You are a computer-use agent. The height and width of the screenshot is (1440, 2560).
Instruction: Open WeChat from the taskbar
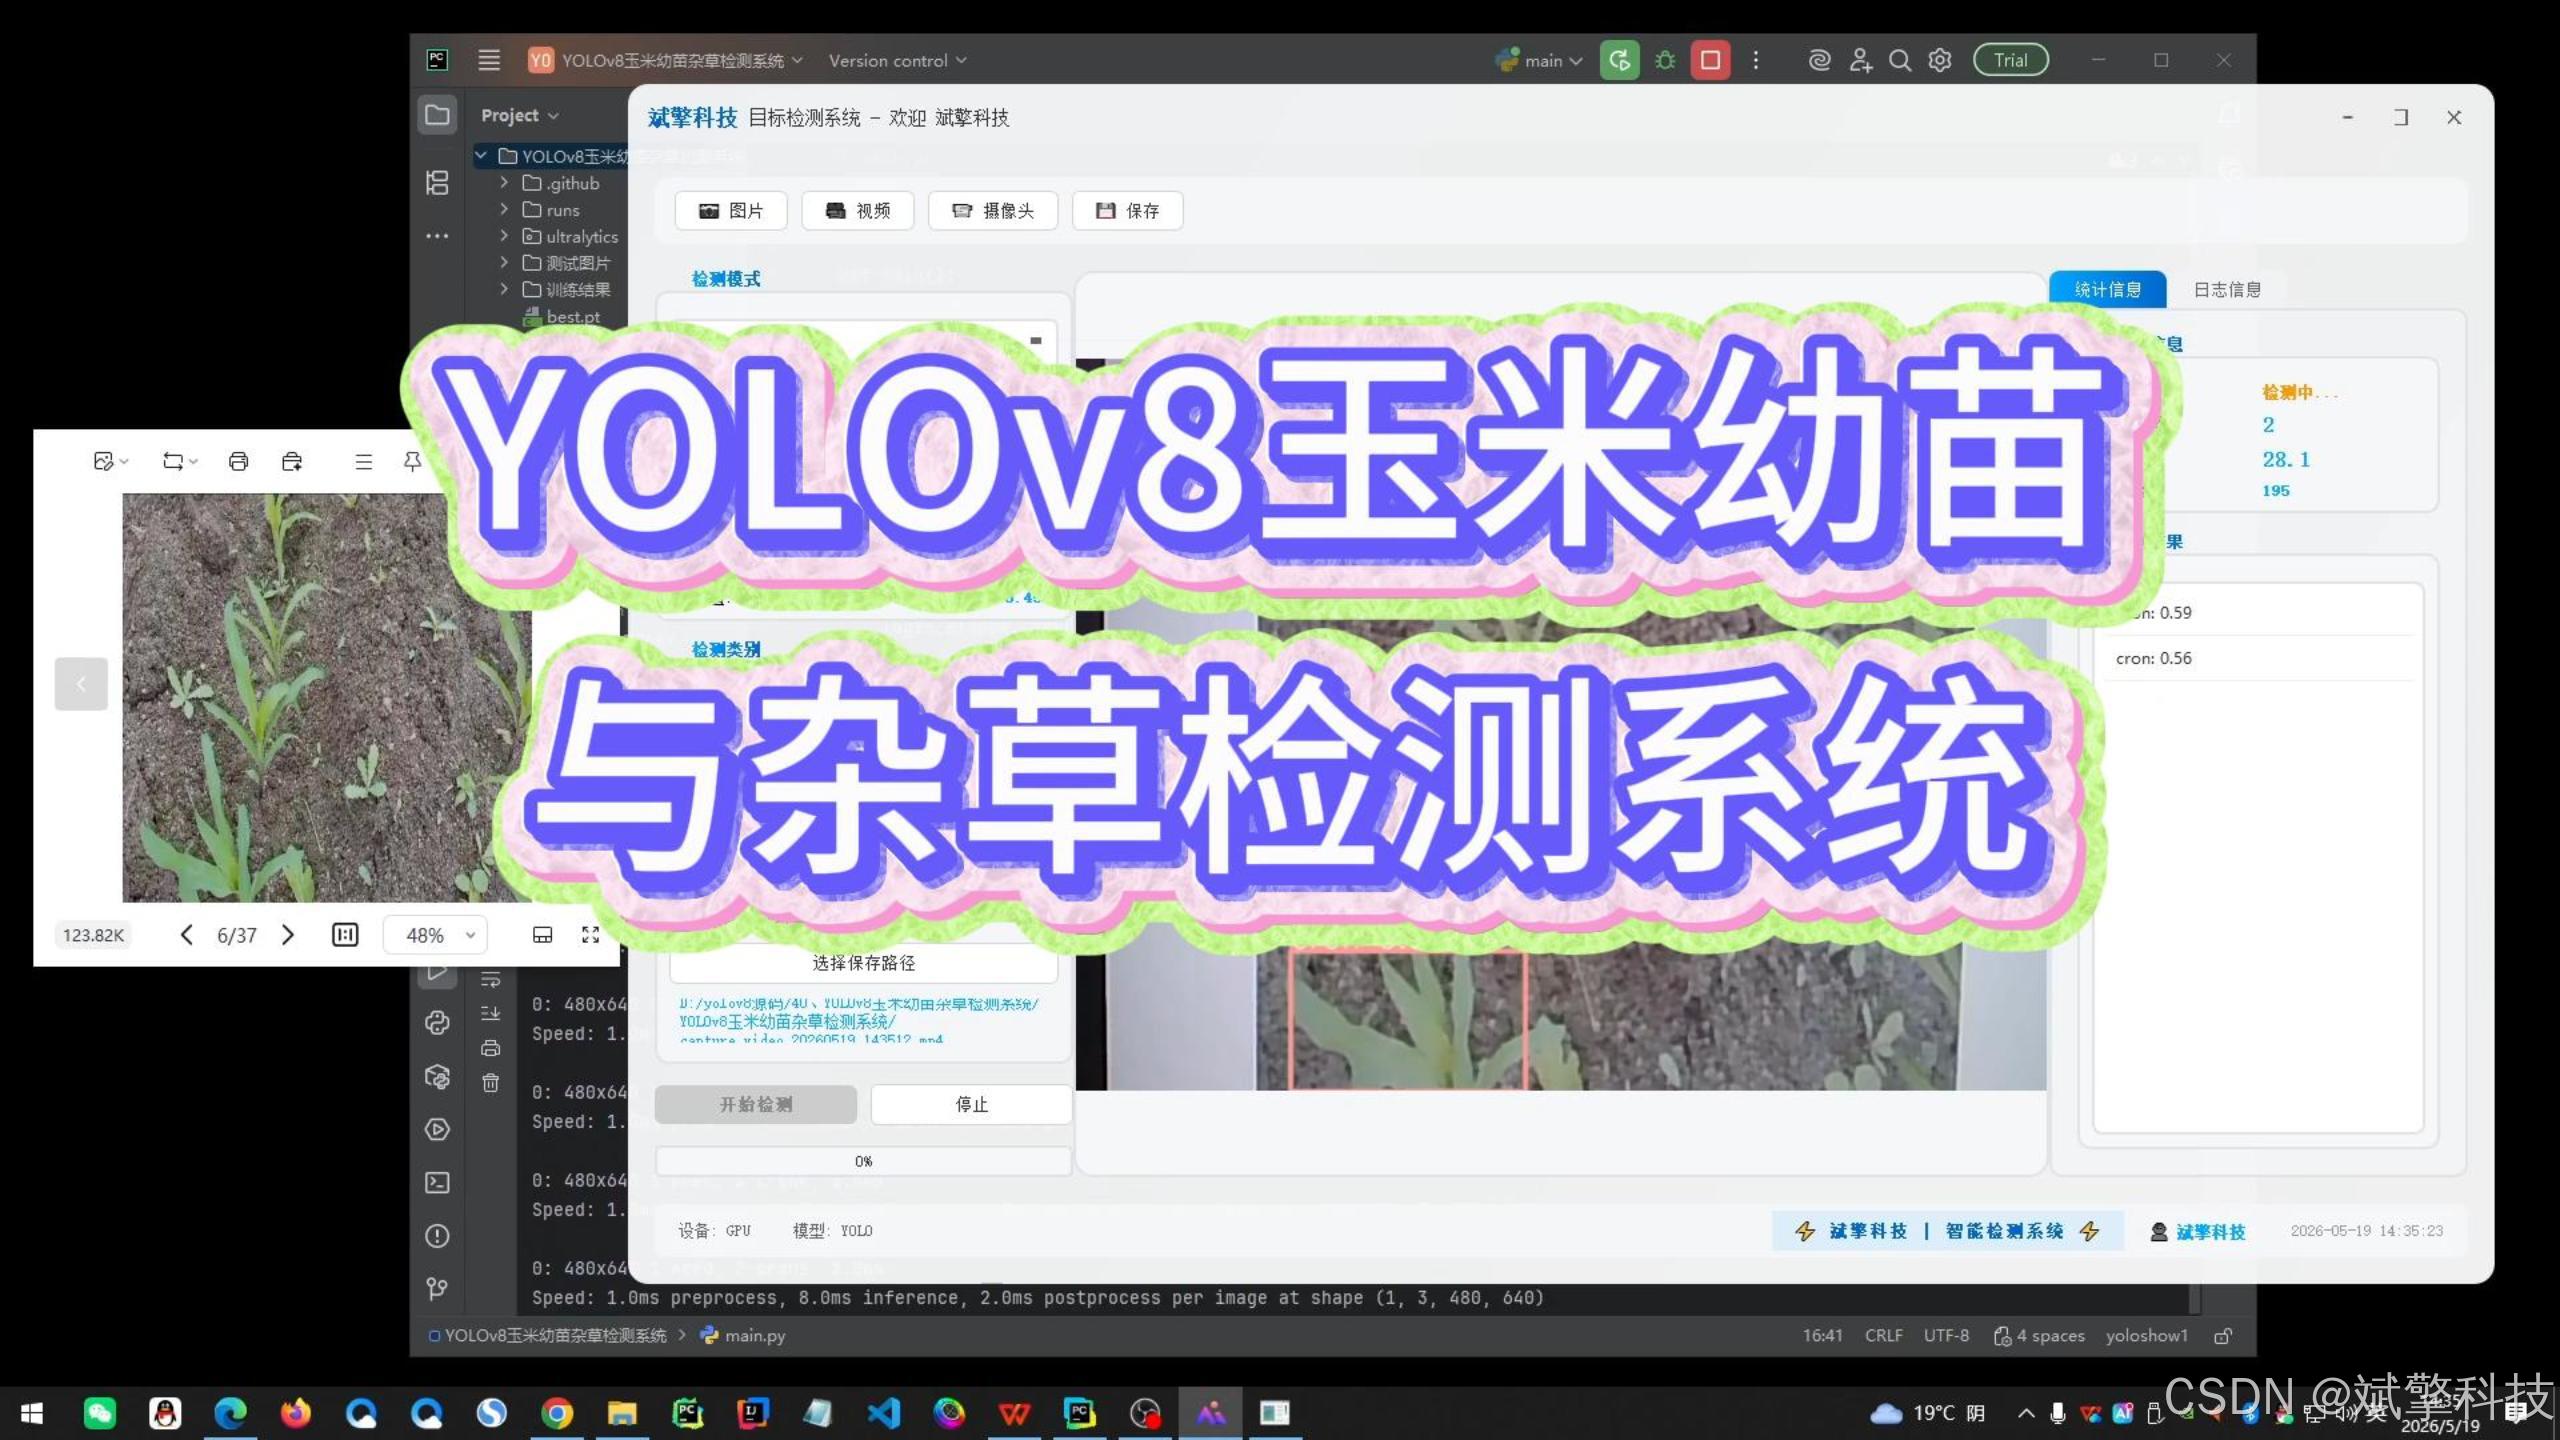coord(99,1413)
